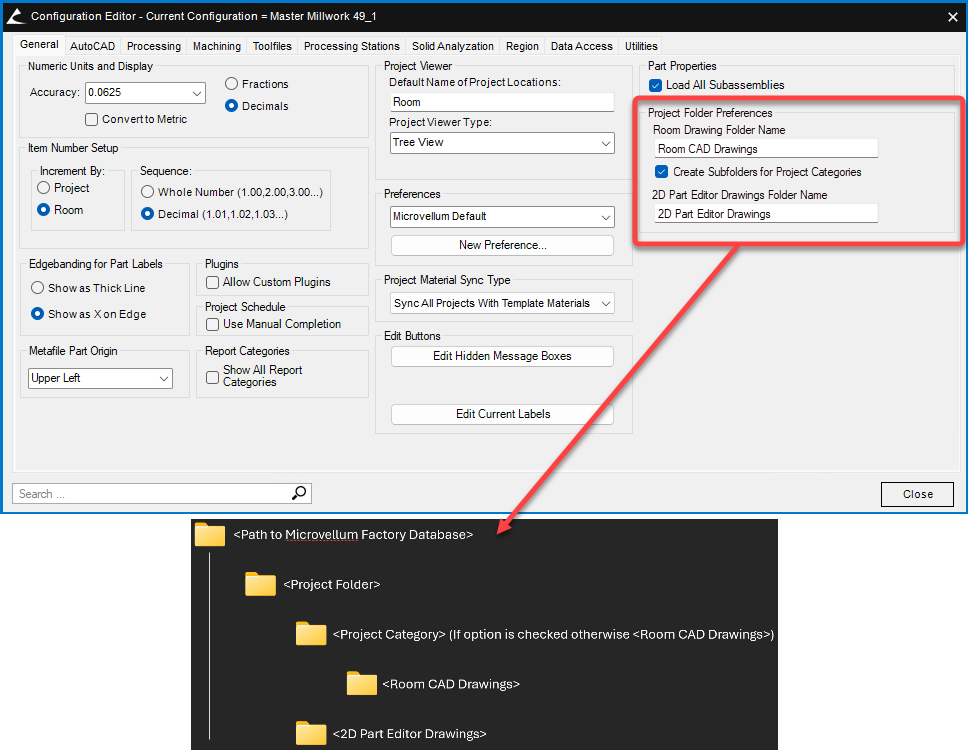Enable Show All Report Categories checkbox
The image size is (968, 750).
(x=212, y=377)
